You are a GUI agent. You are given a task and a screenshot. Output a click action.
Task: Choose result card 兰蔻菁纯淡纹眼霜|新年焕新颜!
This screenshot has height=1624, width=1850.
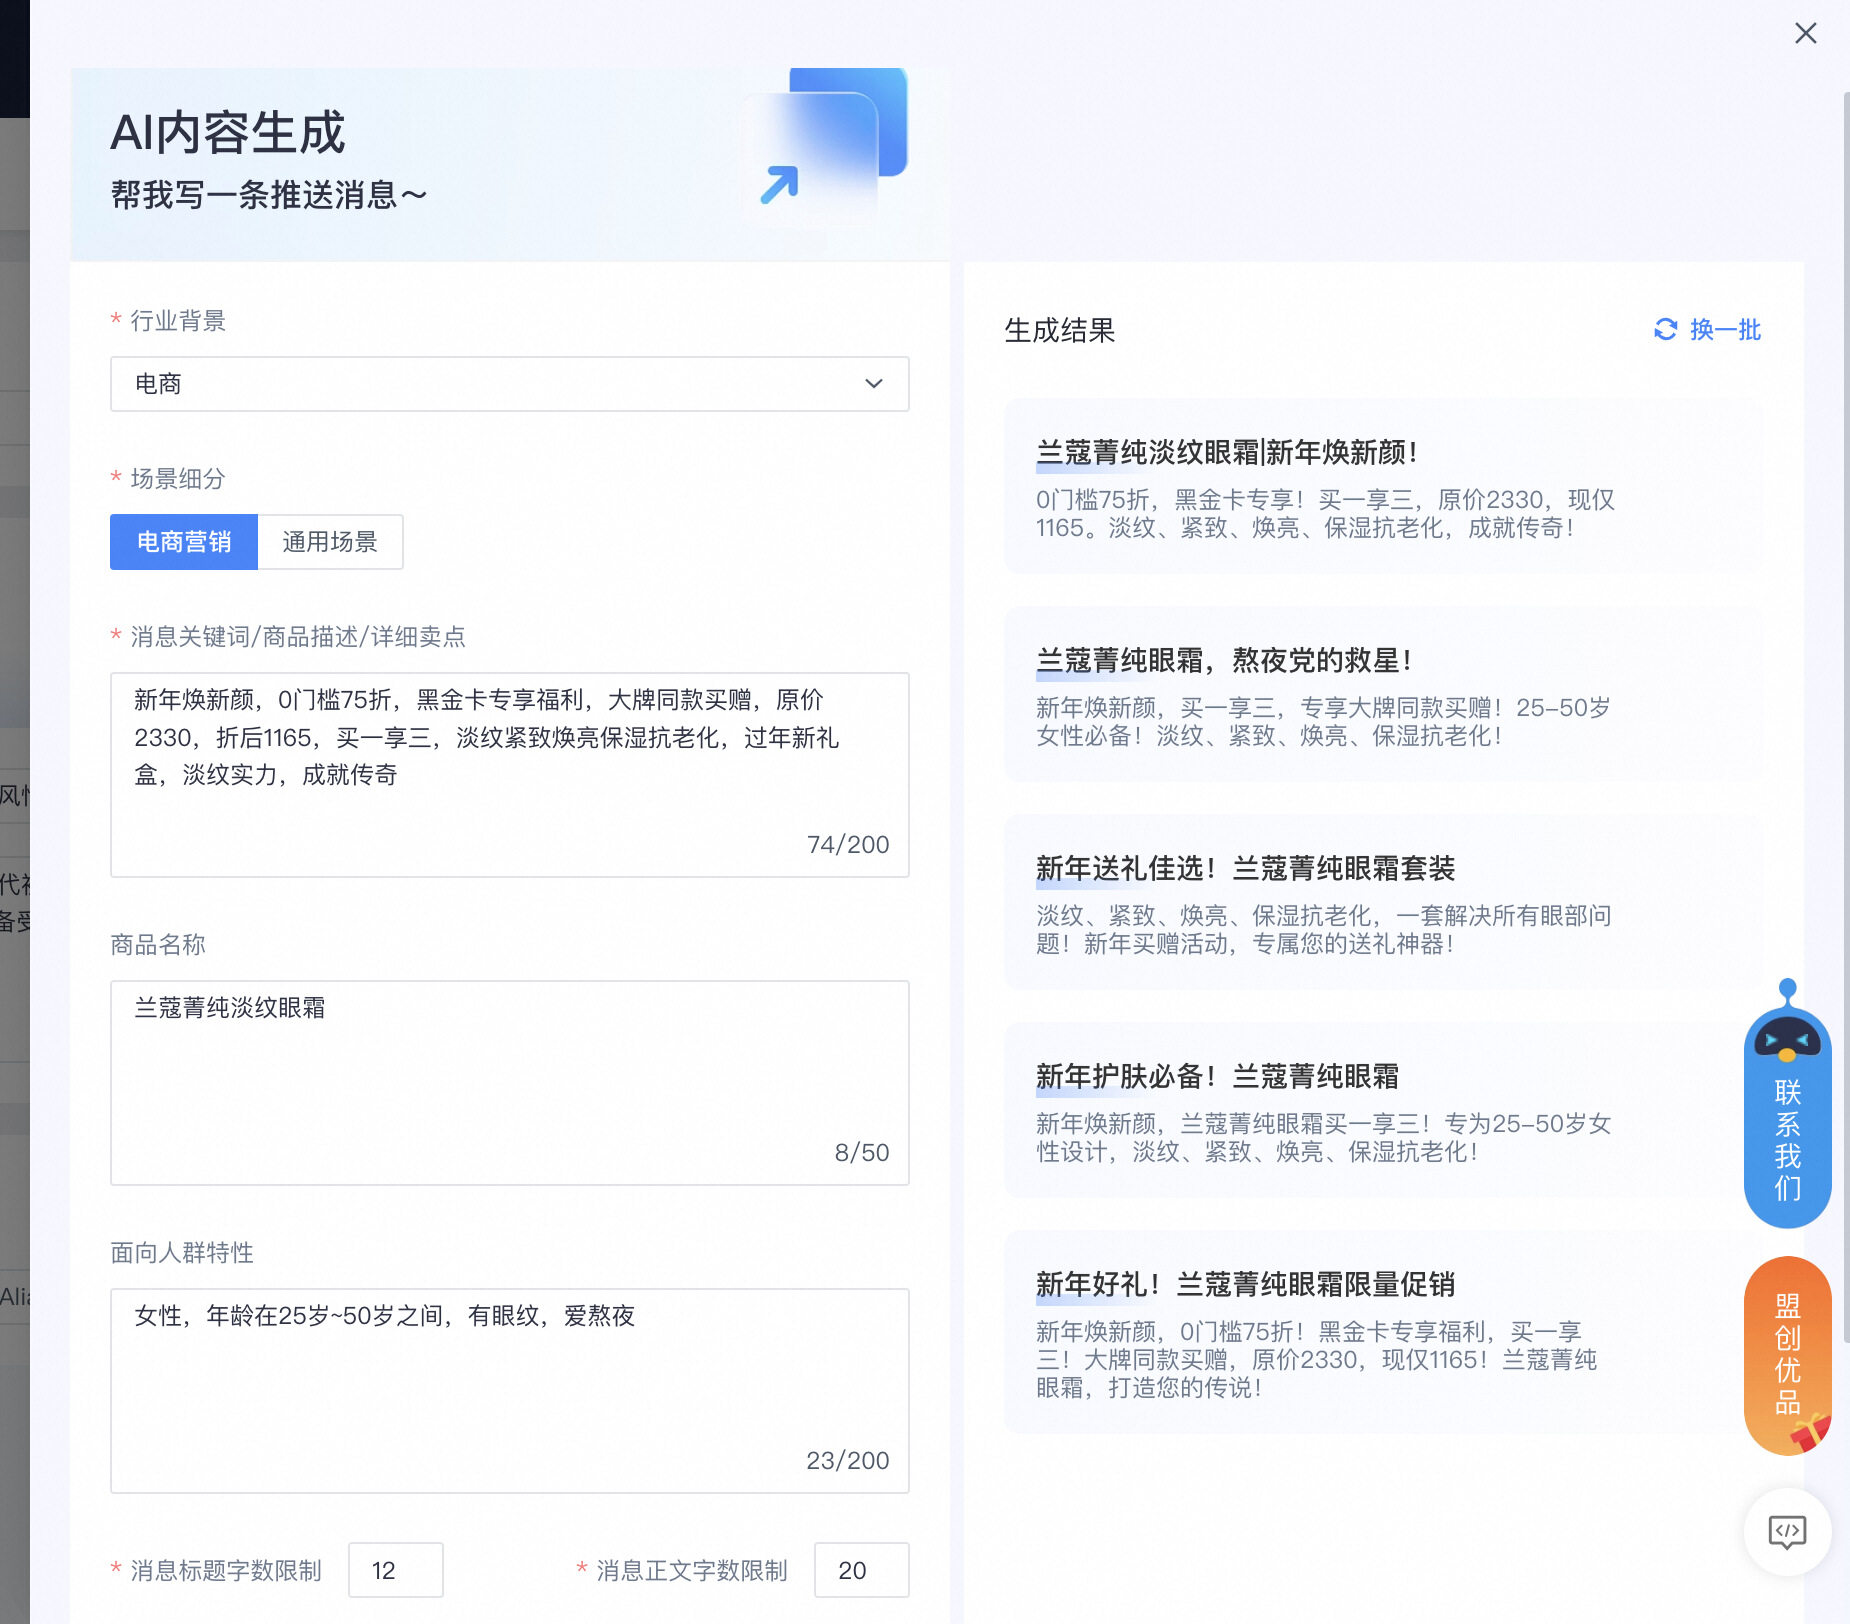point(1384,486)
